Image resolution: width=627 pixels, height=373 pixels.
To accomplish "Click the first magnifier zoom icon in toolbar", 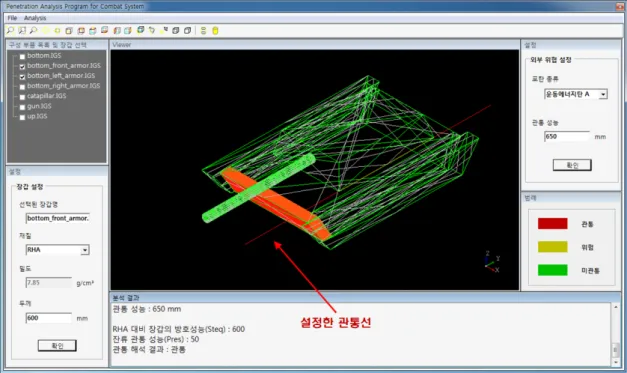I will [x=10, y=30].
